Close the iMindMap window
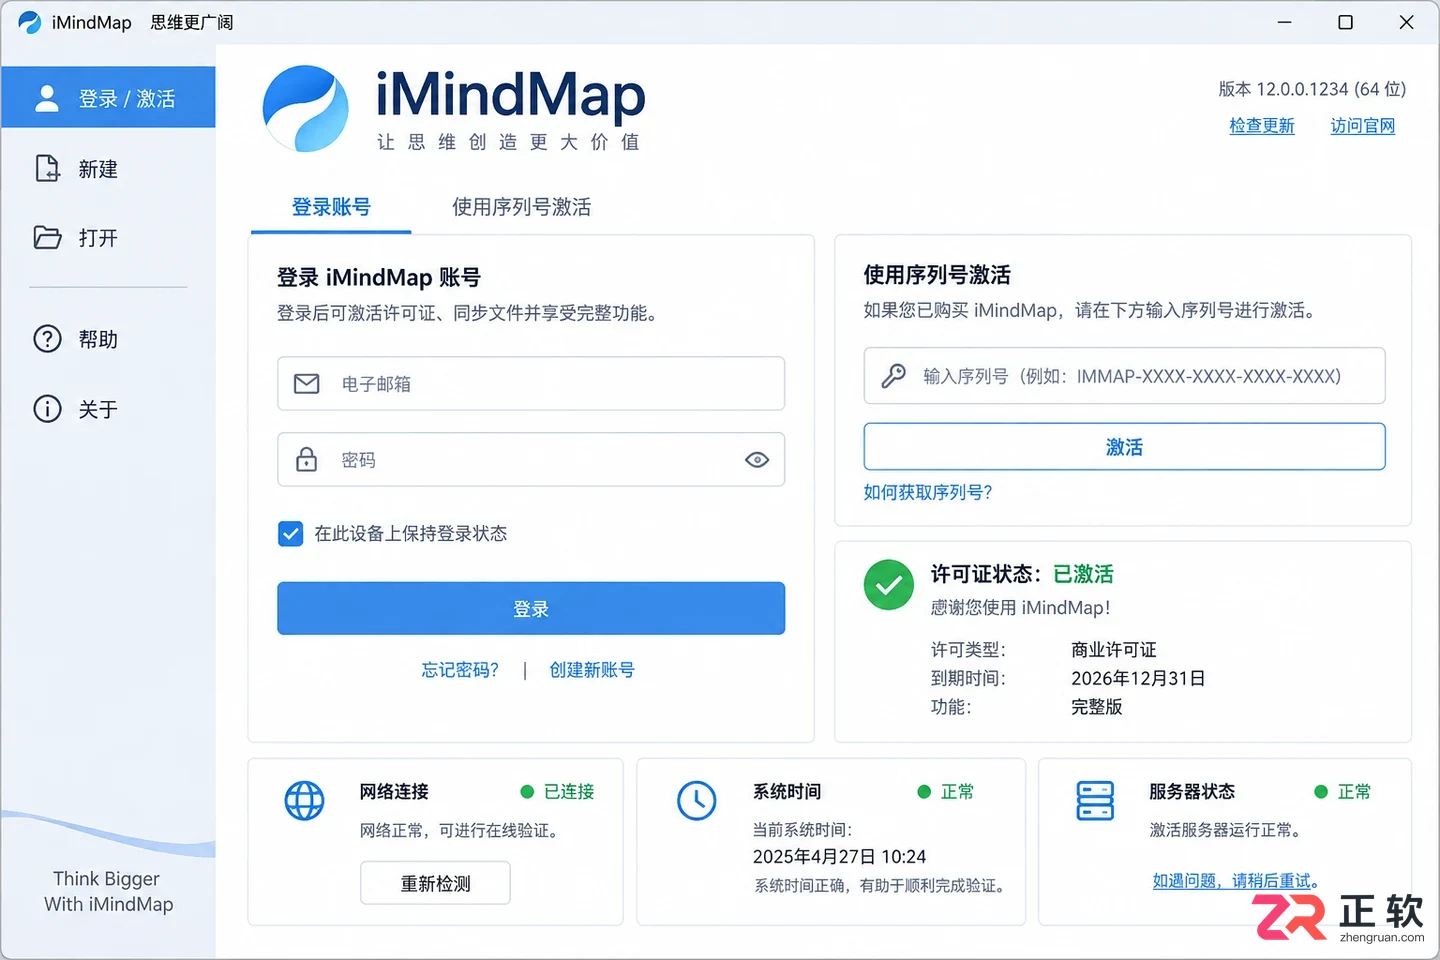Viewport: 1440px width, 960px height. click(1406, 22)
